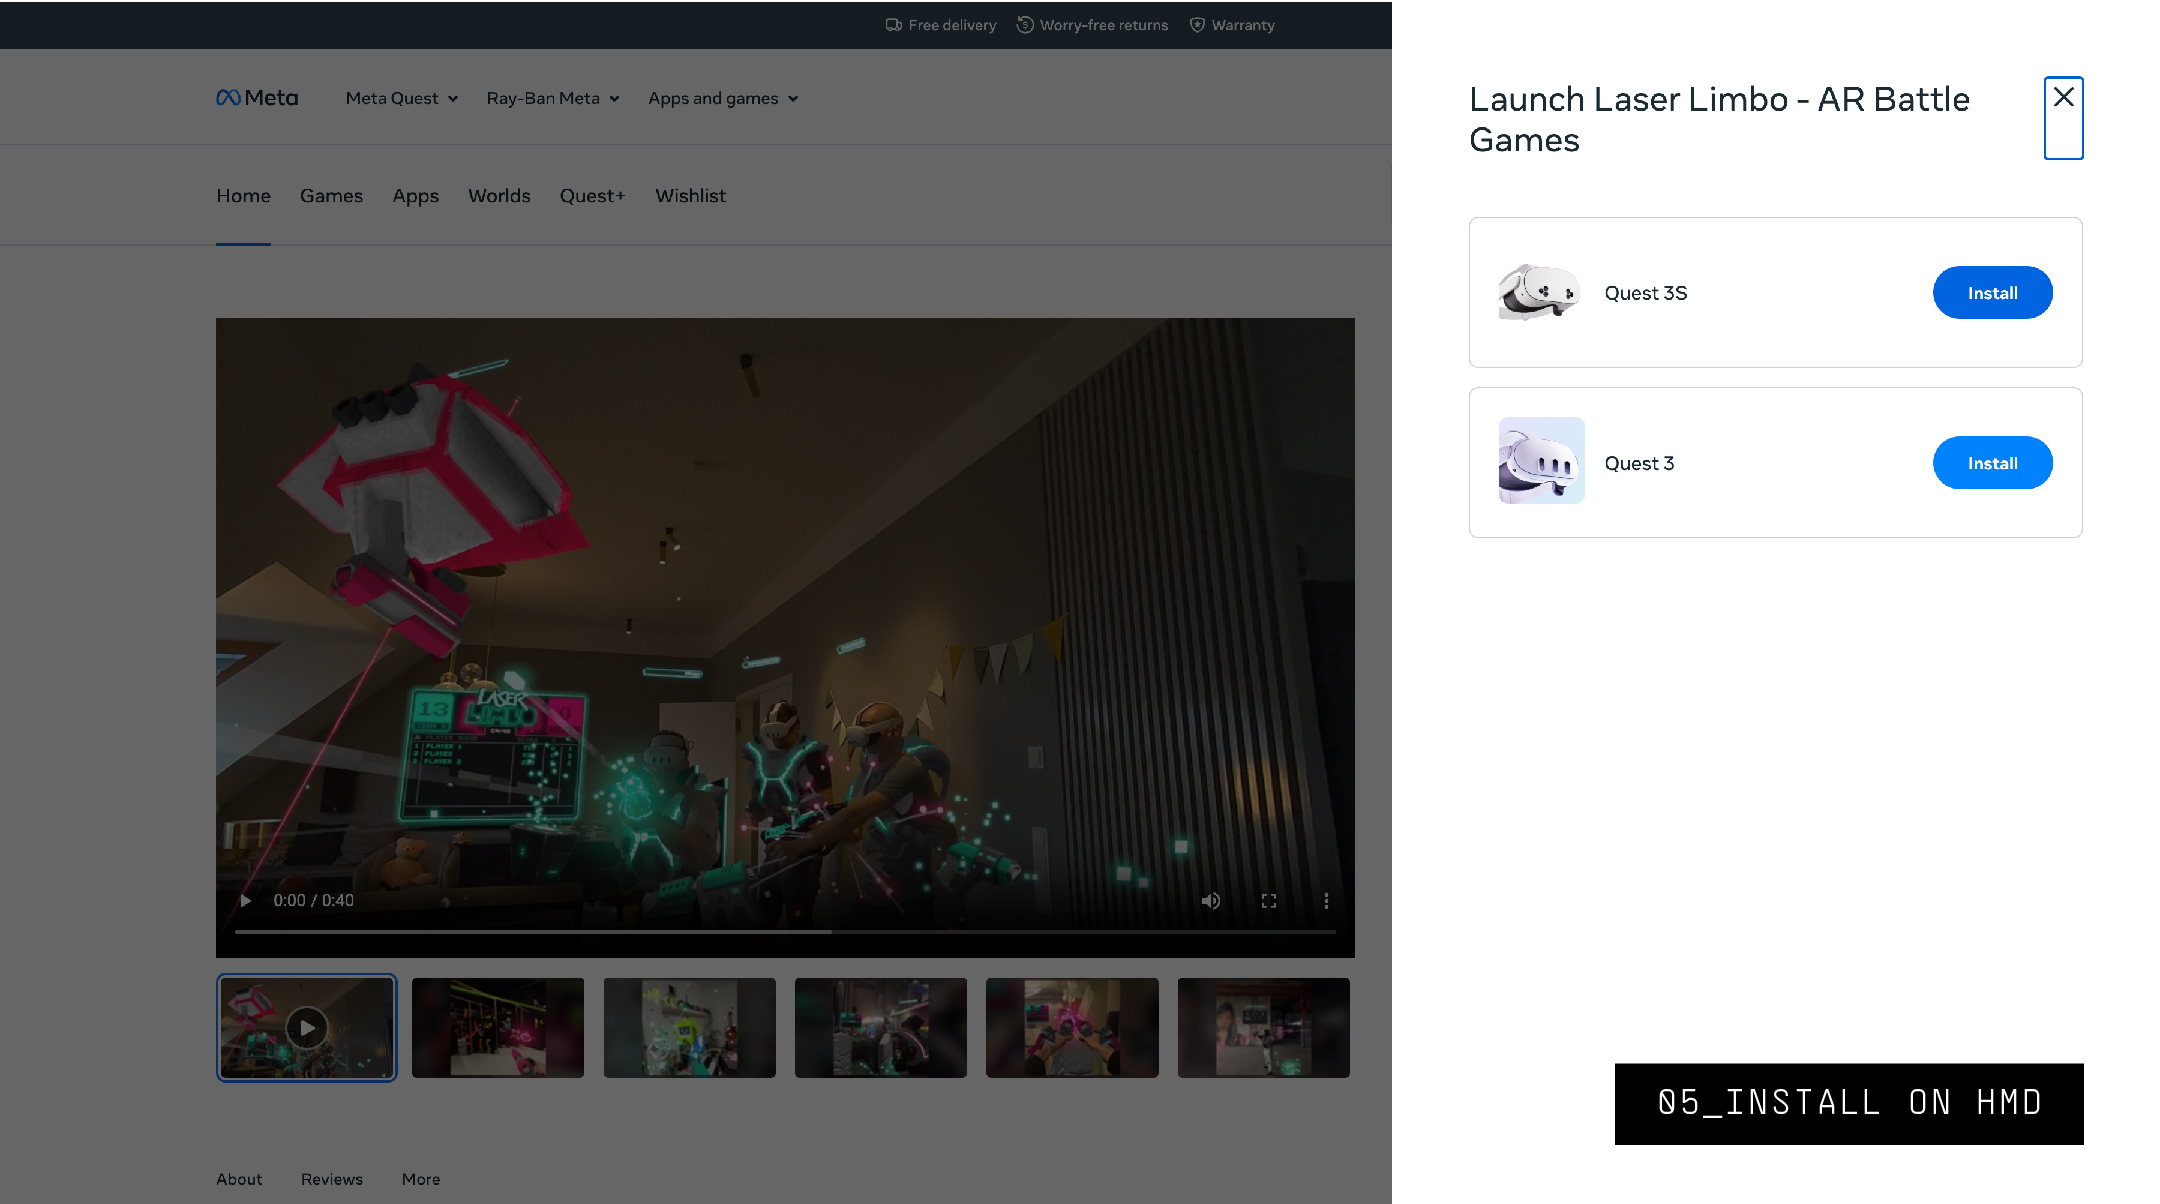Viewport: 2160px width, 1204px height.
Task: Enter fullscreen on the video player
Action: [x=1269, y=901]
